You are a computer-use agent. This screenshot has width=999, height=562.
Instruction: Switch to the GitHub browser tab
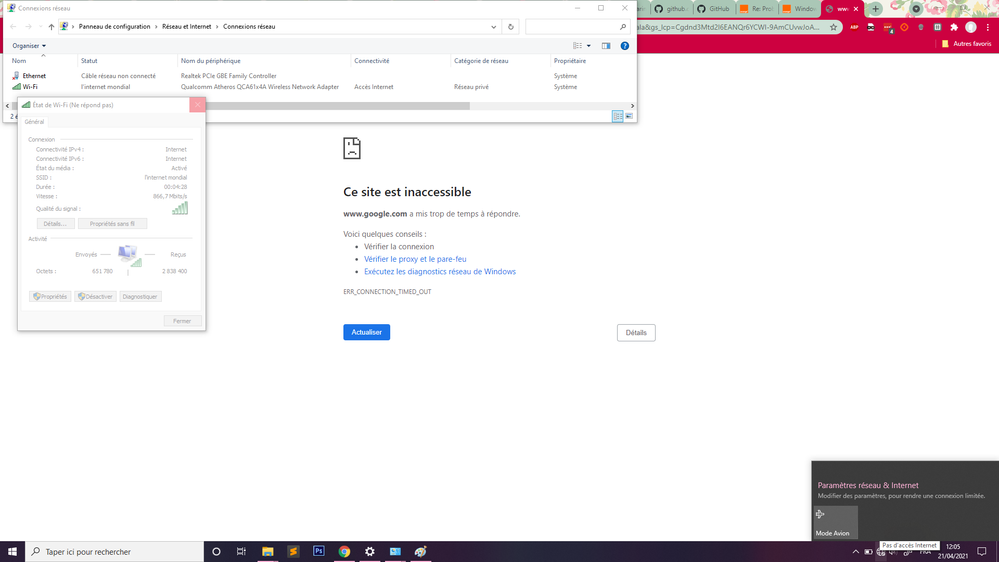[x=714, y=9]
